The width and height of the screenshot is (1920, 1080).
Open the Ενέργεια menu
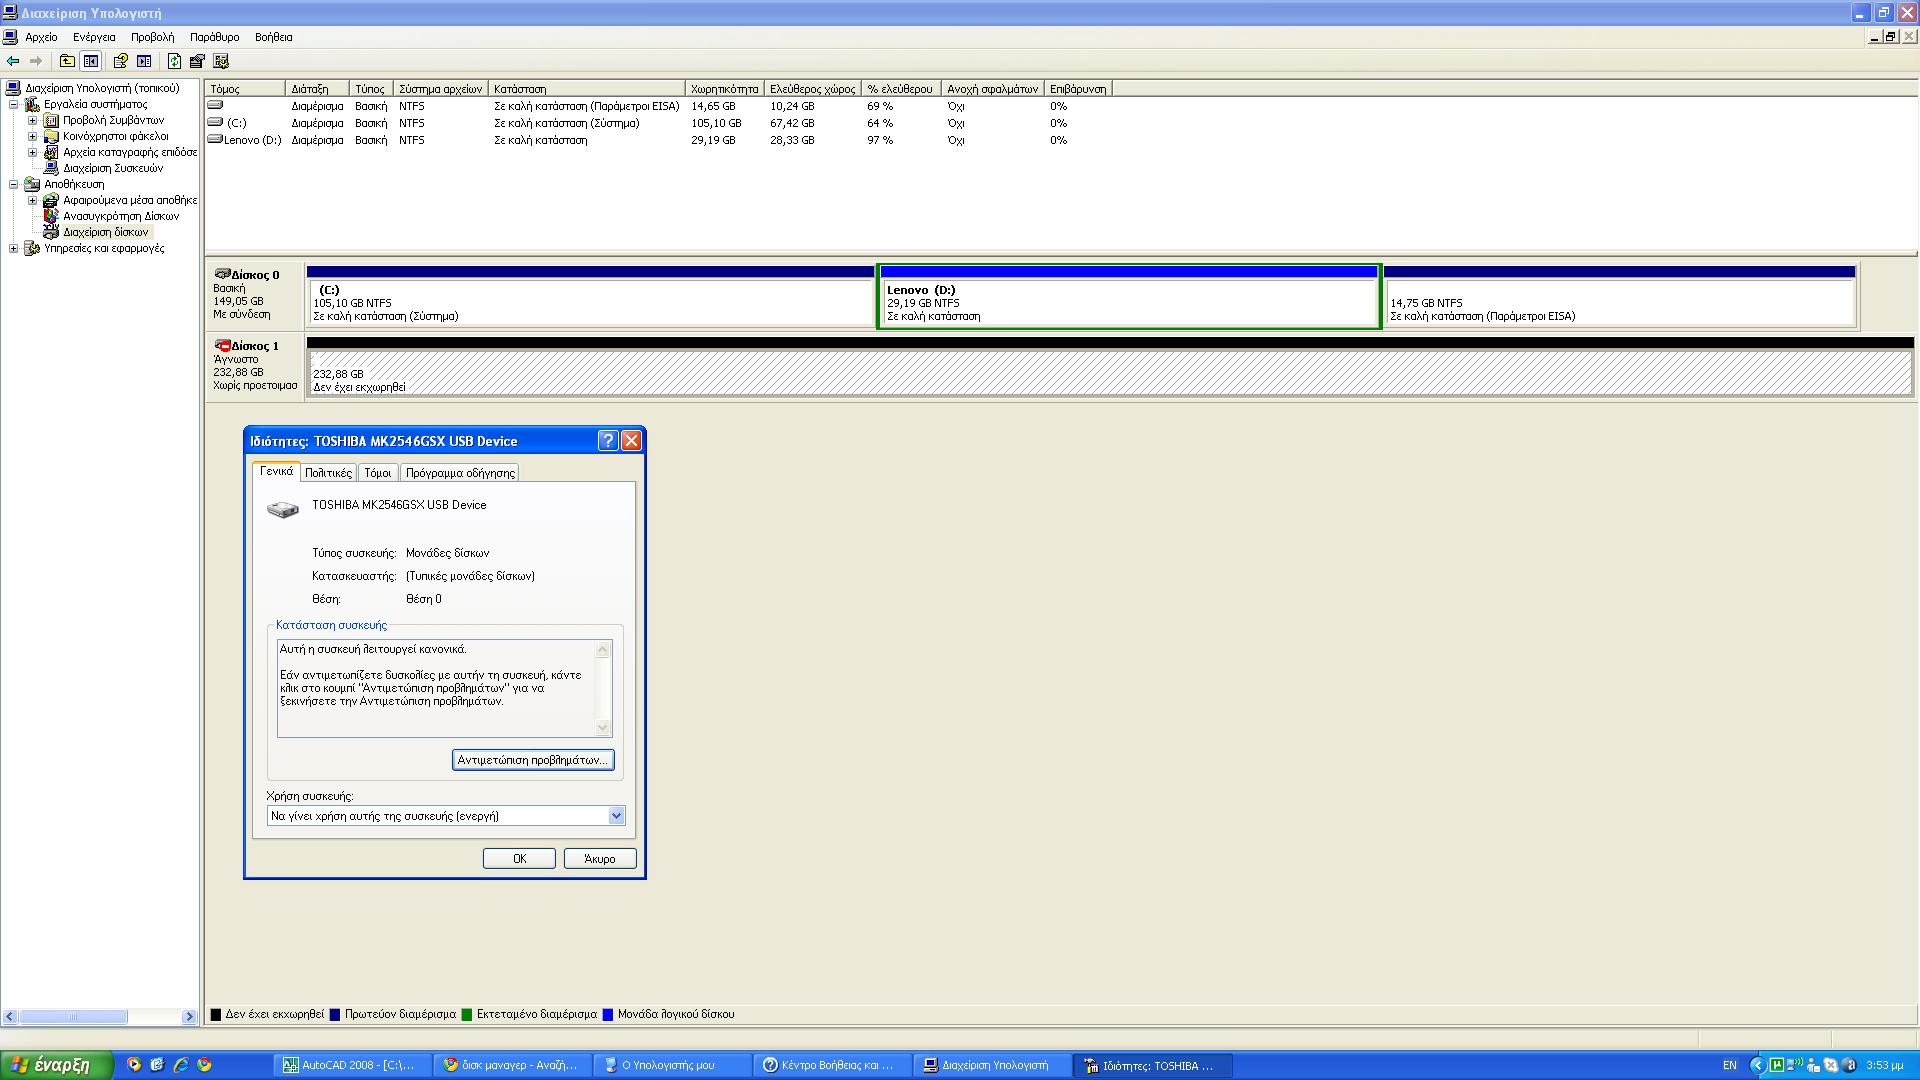94,37
